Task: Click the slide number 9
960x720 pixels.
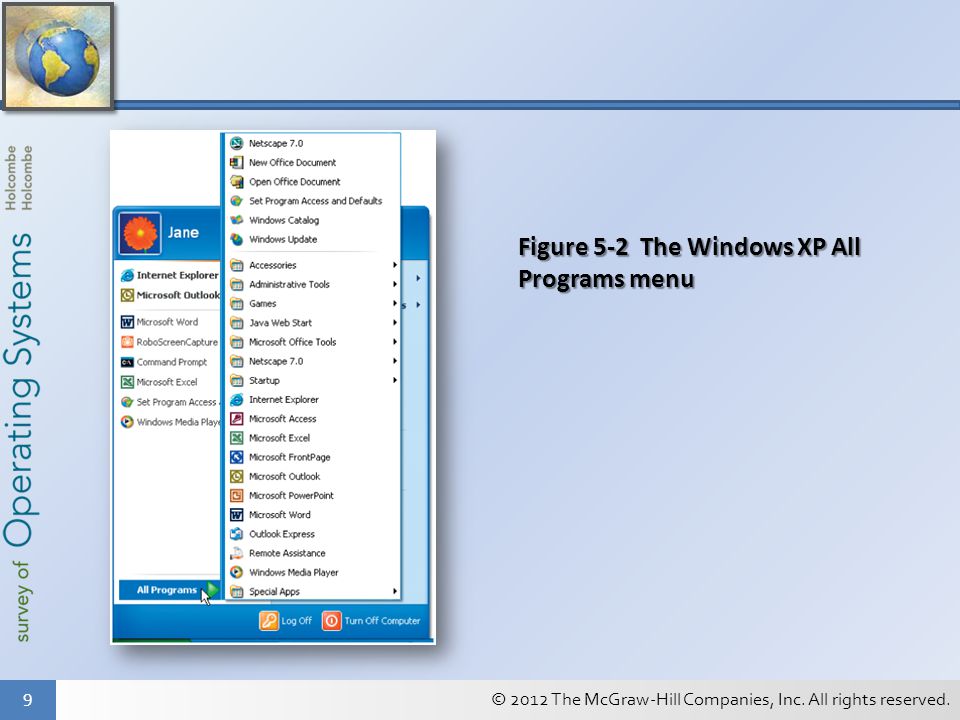Action: click(x=28, y=700)
